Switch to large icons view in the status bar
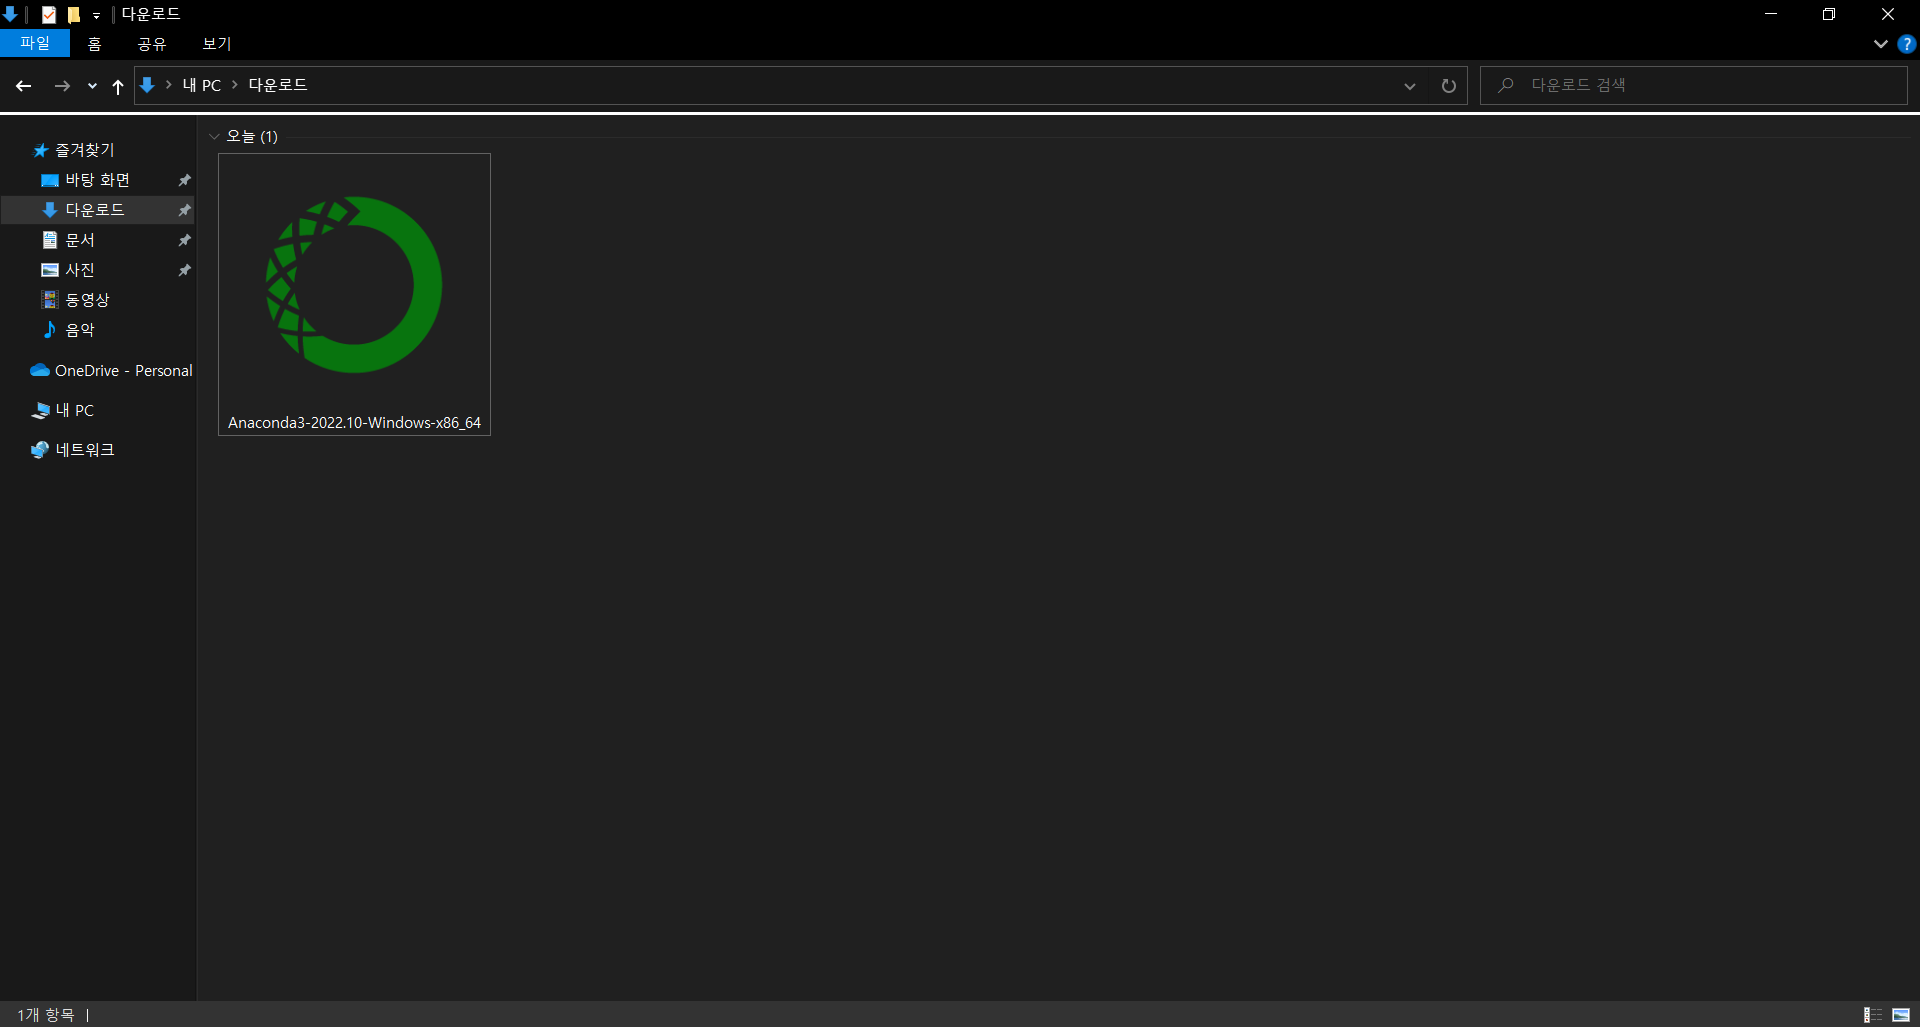1920x1027 pixels. click(x=1901, y=1015)
